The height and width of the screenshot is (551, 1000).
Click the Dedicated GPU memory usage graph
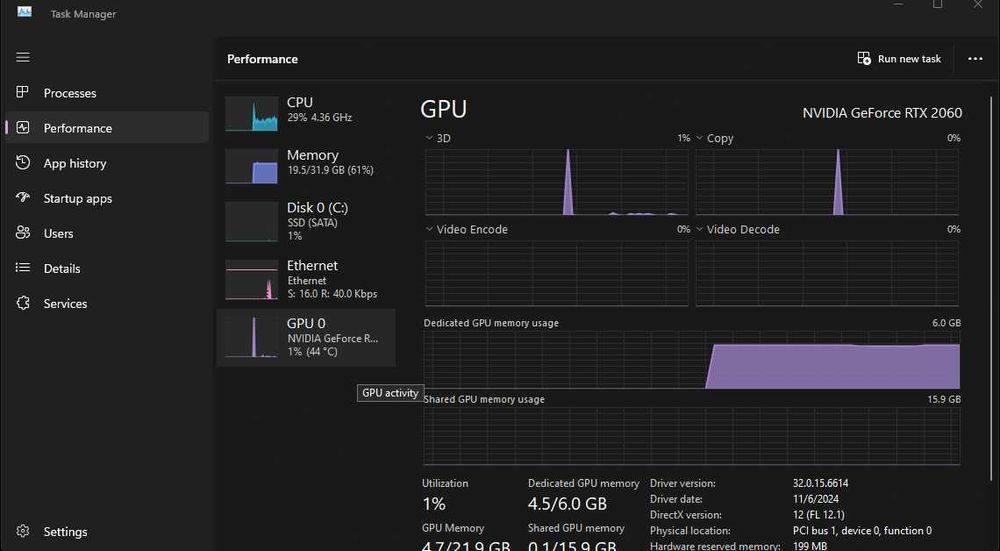(x=691, y=360)
